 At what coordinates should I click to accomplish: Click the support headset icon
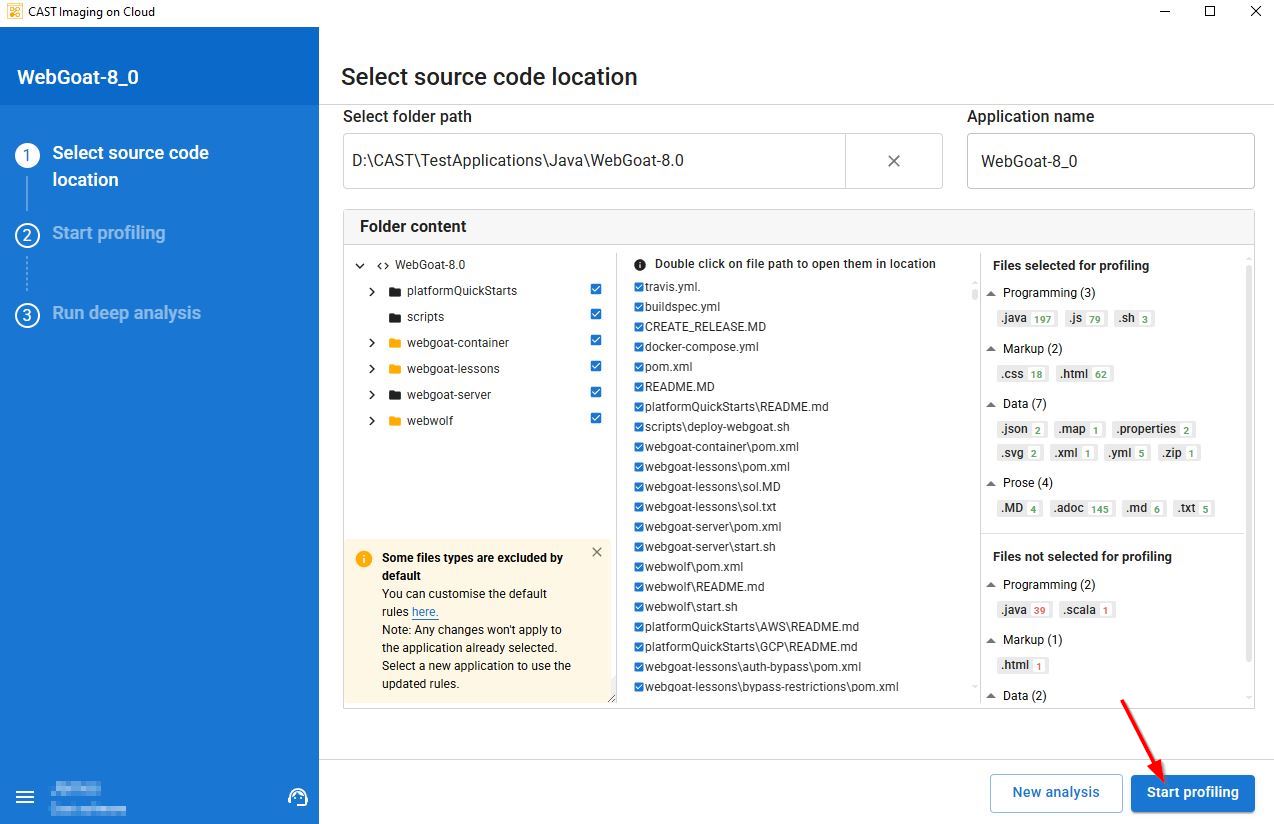tap(297, 797)
